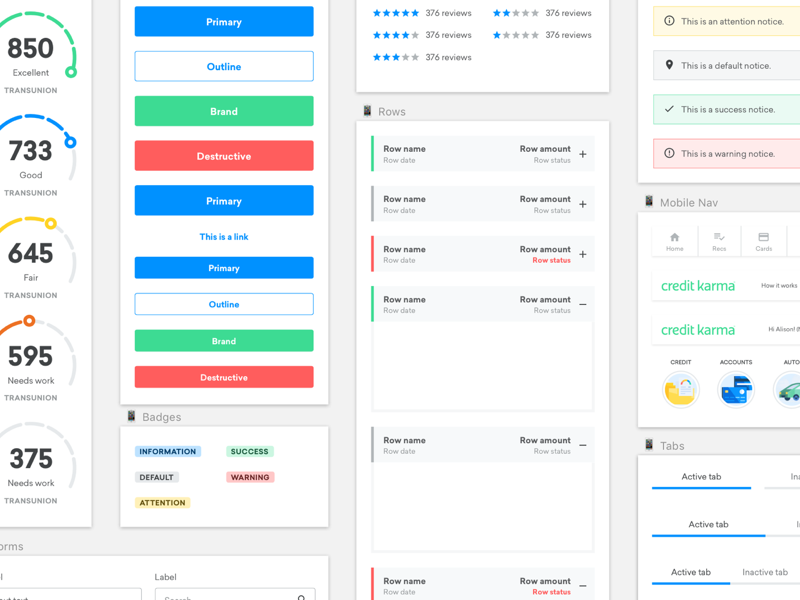Select the INFORMATION badge
This screenshot has width=800, height=600.
pyautogui.click(x=168, y=452)
